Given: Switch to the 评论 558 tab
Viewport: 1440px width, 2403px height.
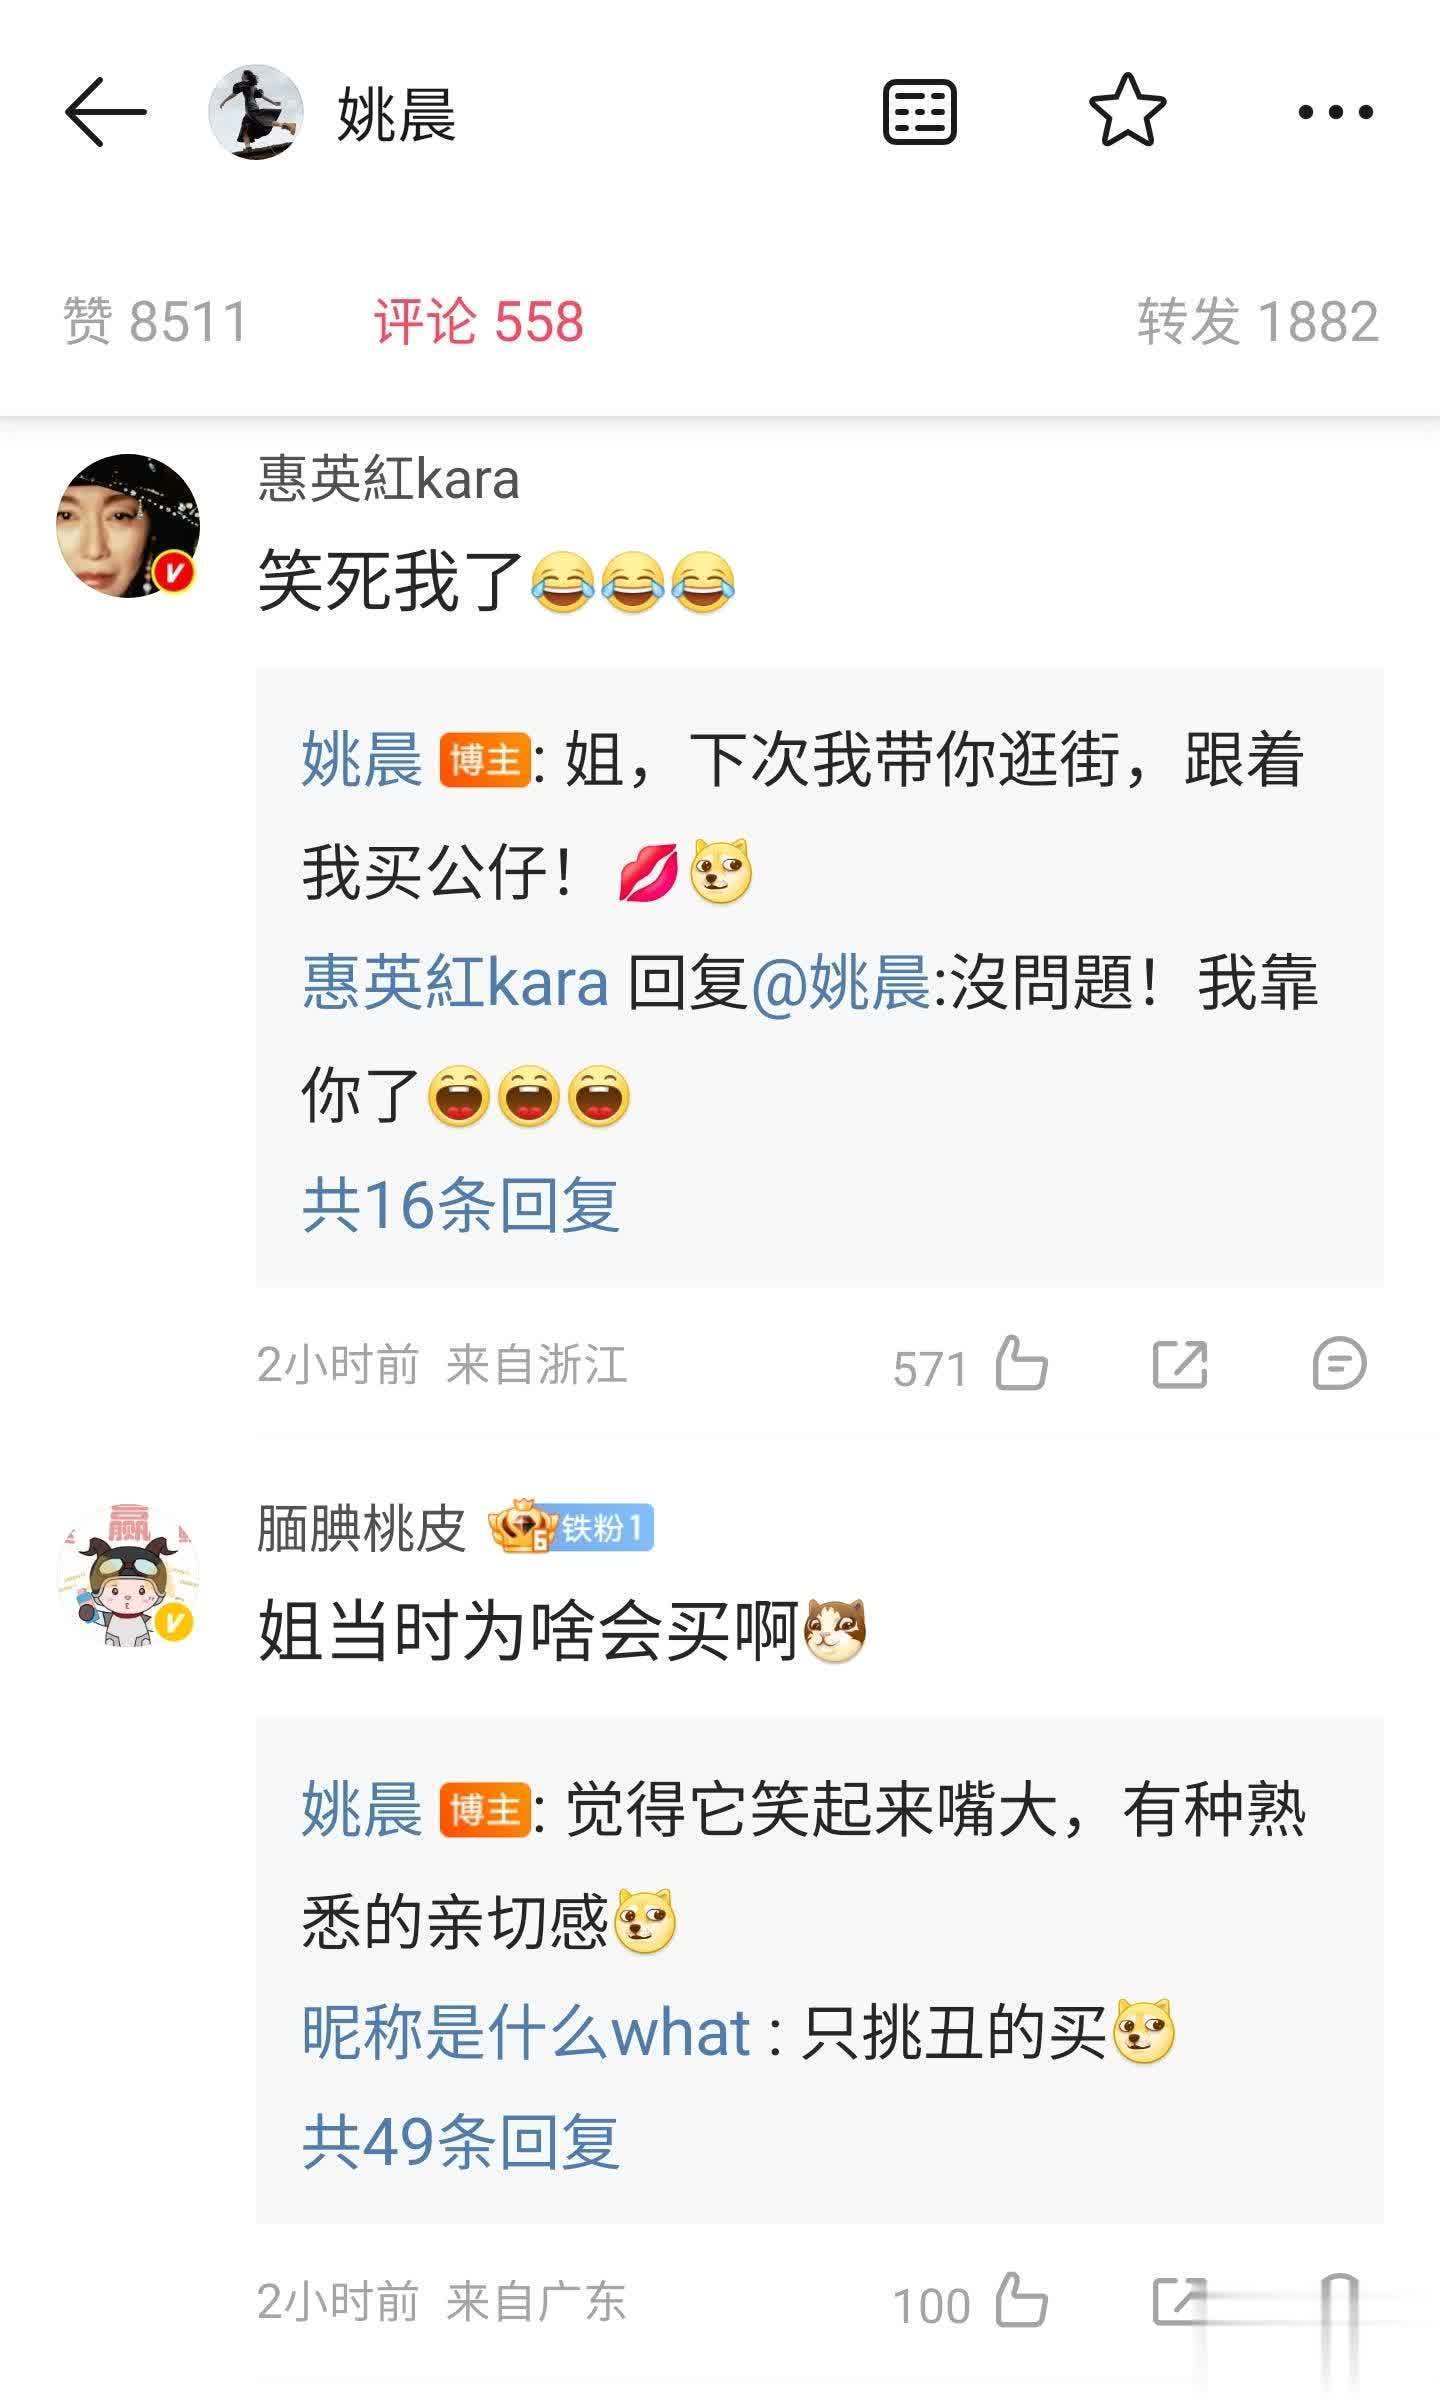Looking at the screenshot, I should pyautogui.click(x=479, y=322).
